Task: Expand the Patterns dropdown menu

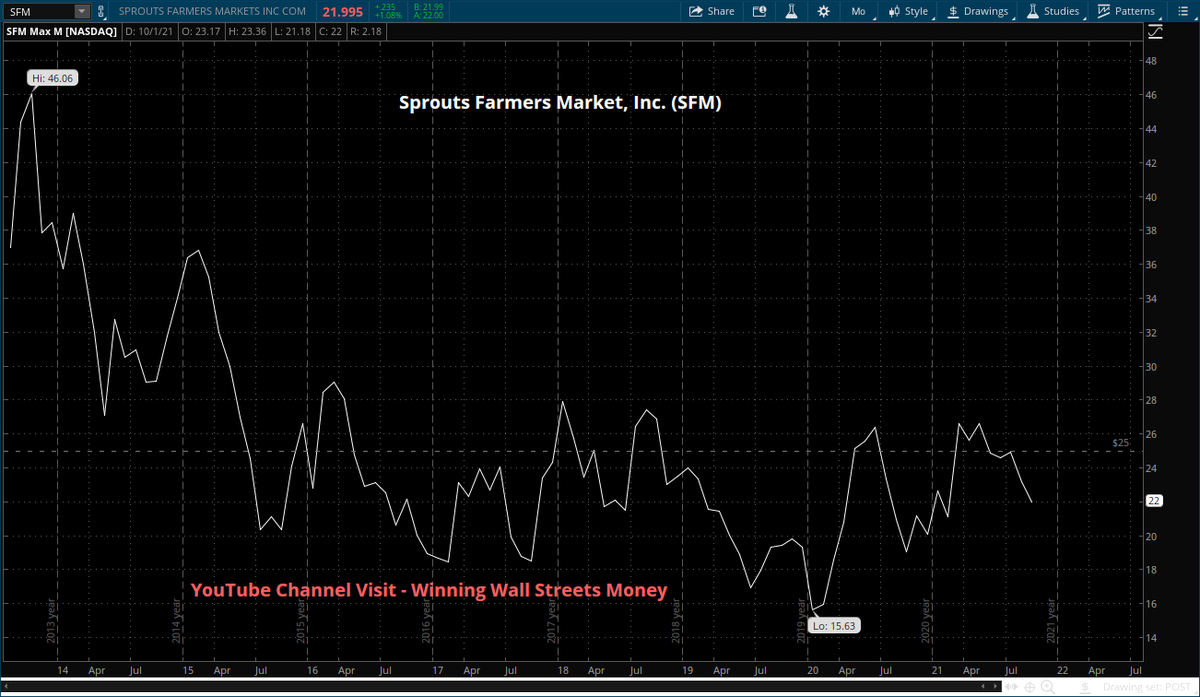Action: [x=1127, y=11]
